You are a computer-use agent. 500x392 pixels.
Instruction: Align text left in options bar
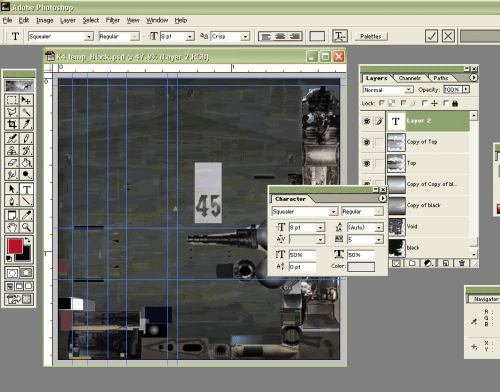click(x=266, y=36)
